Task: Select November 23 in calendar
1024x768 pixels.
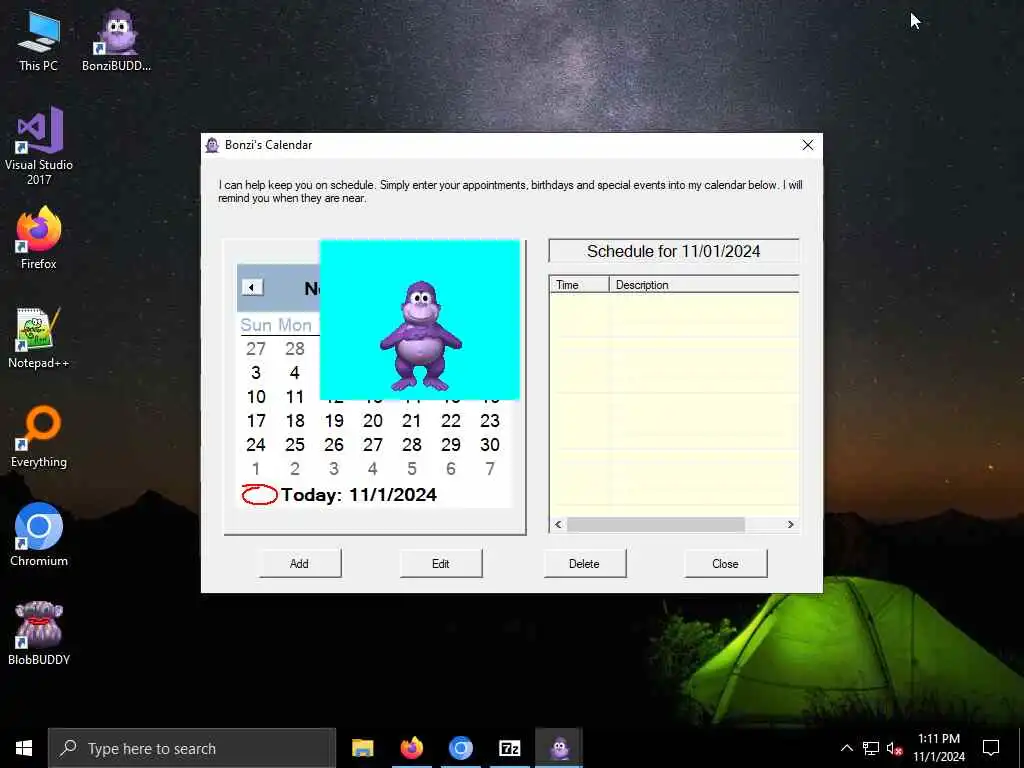Action: [x=490, y=421]
